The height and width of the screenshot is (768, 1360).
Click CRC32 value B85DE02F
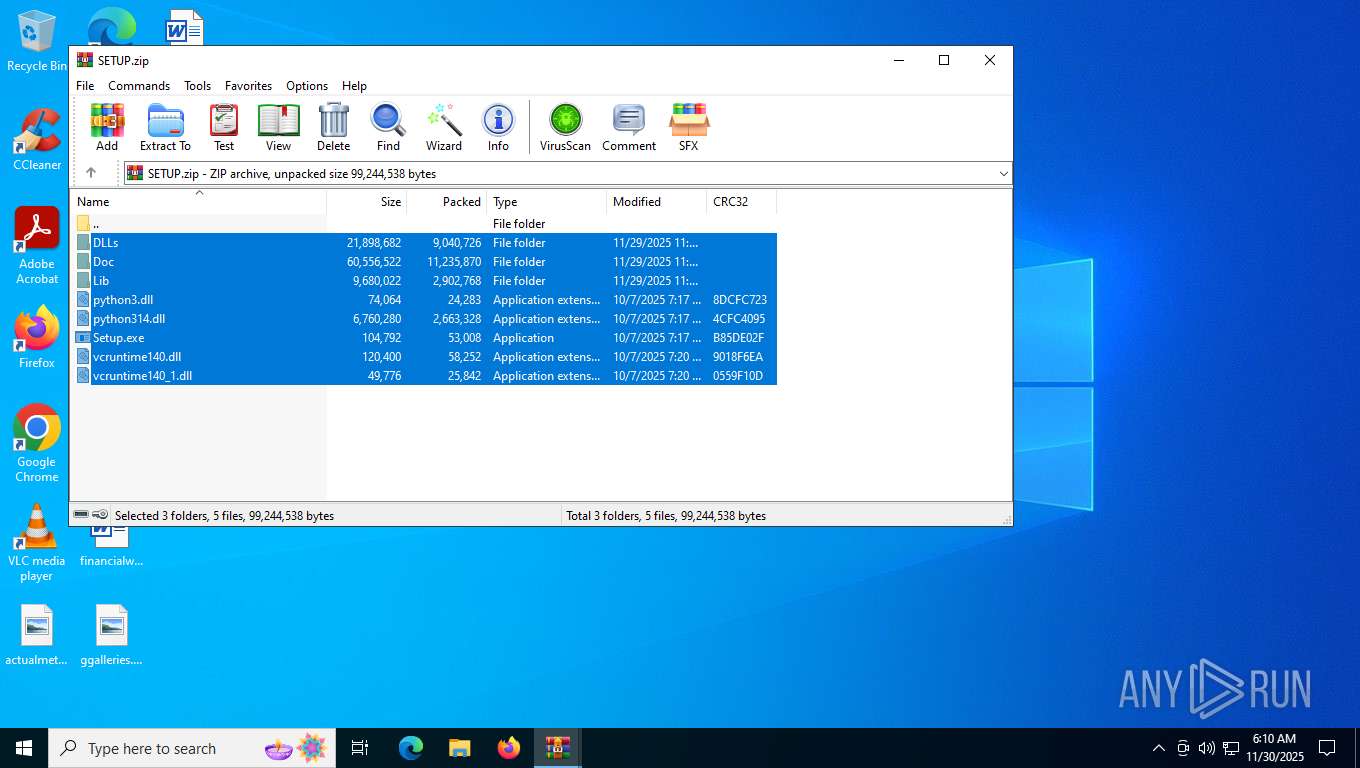coord(739,338)
